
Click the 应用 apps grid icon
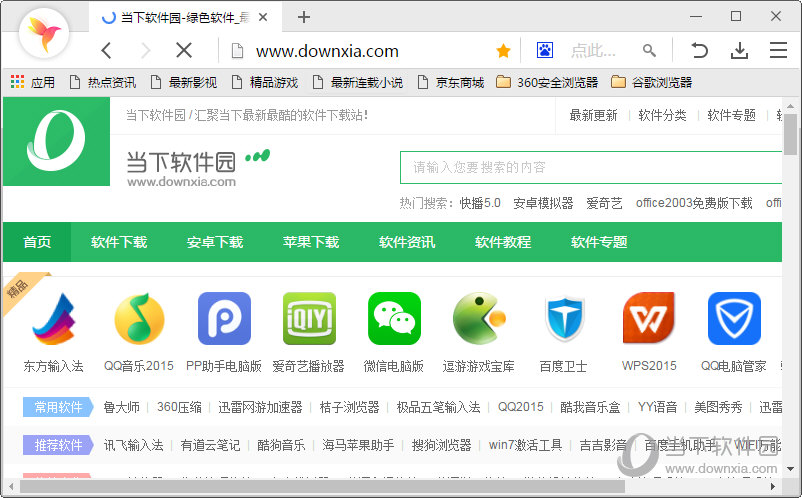point(17,82)
